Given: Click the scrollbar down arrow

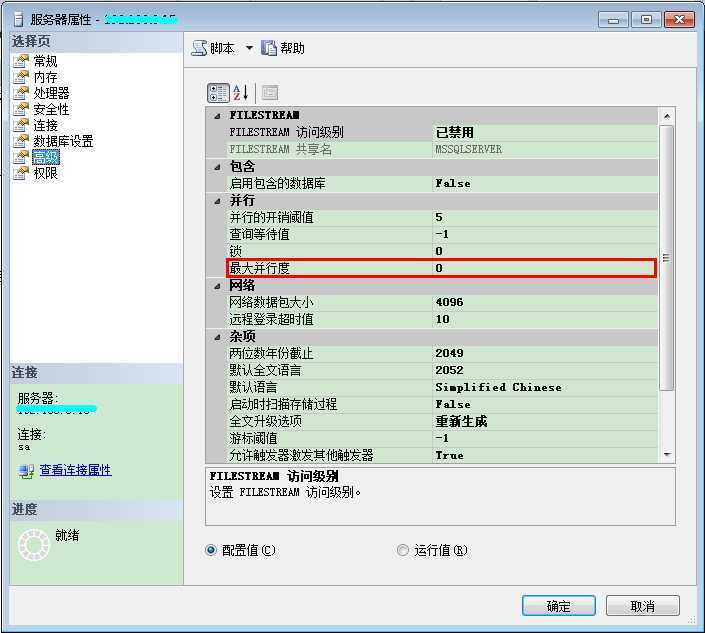Looking at the screenshot, I should click(x=667, y=455).
